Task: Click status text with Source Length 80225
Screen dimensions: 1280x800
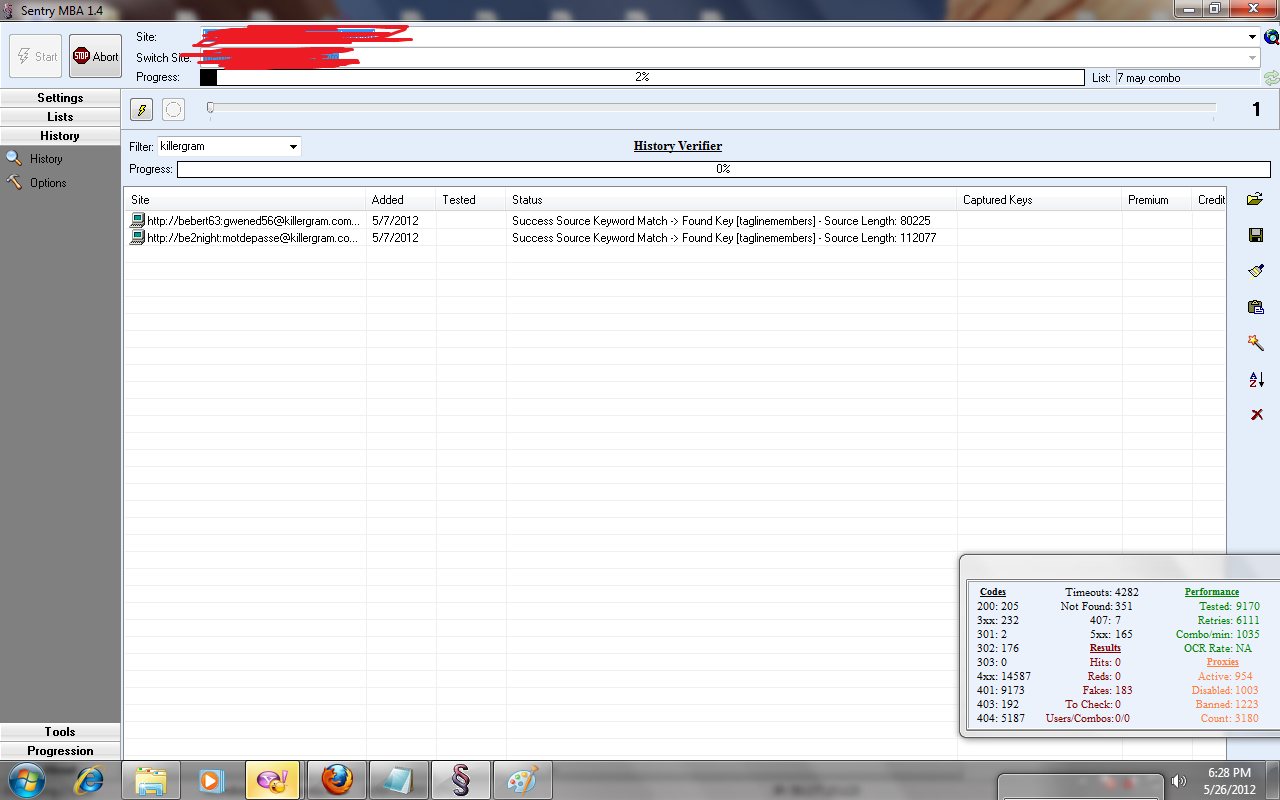Action: [x=721, y=221]
